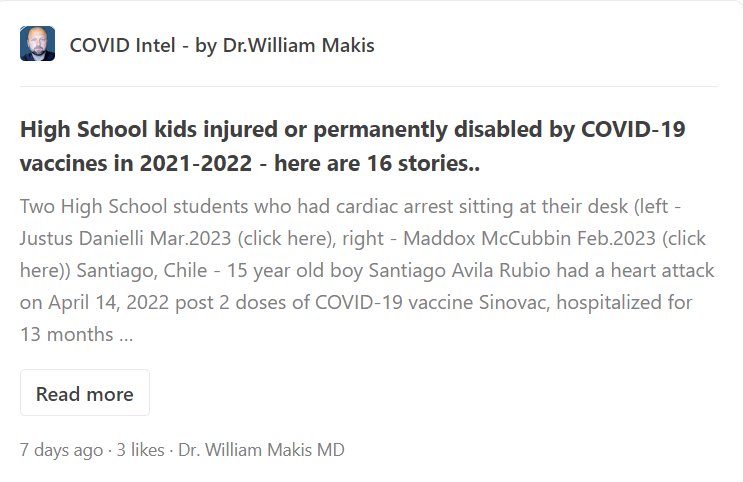Open author Dr. William Makis MD link
Image resolution: width=743 pixels, height=482 pixels.
click(x=262, y=450)
